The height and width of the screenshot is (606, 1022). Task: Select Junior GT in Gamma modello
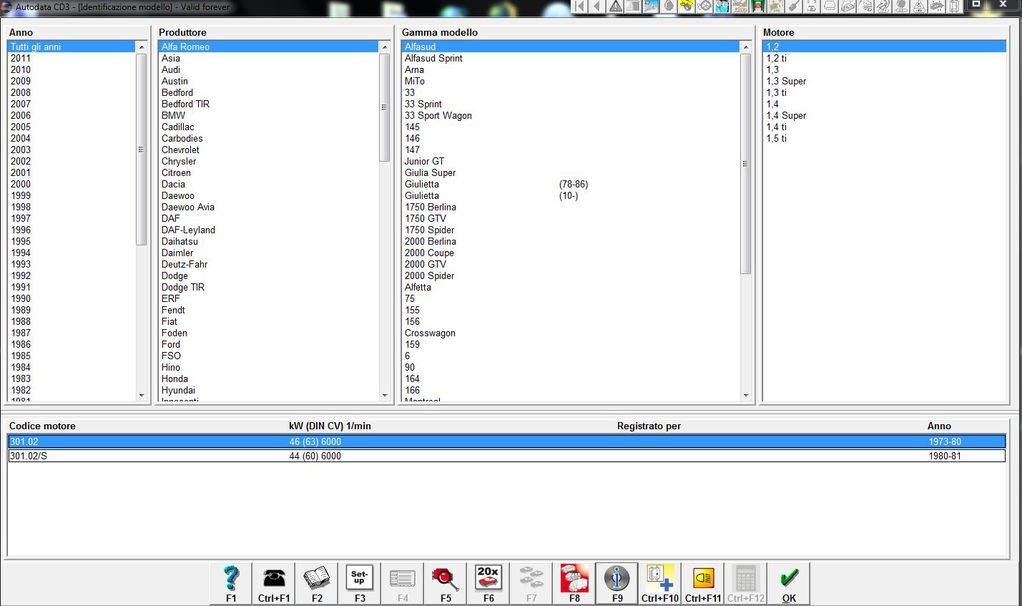pyautogui.click(x=571, y=162)
